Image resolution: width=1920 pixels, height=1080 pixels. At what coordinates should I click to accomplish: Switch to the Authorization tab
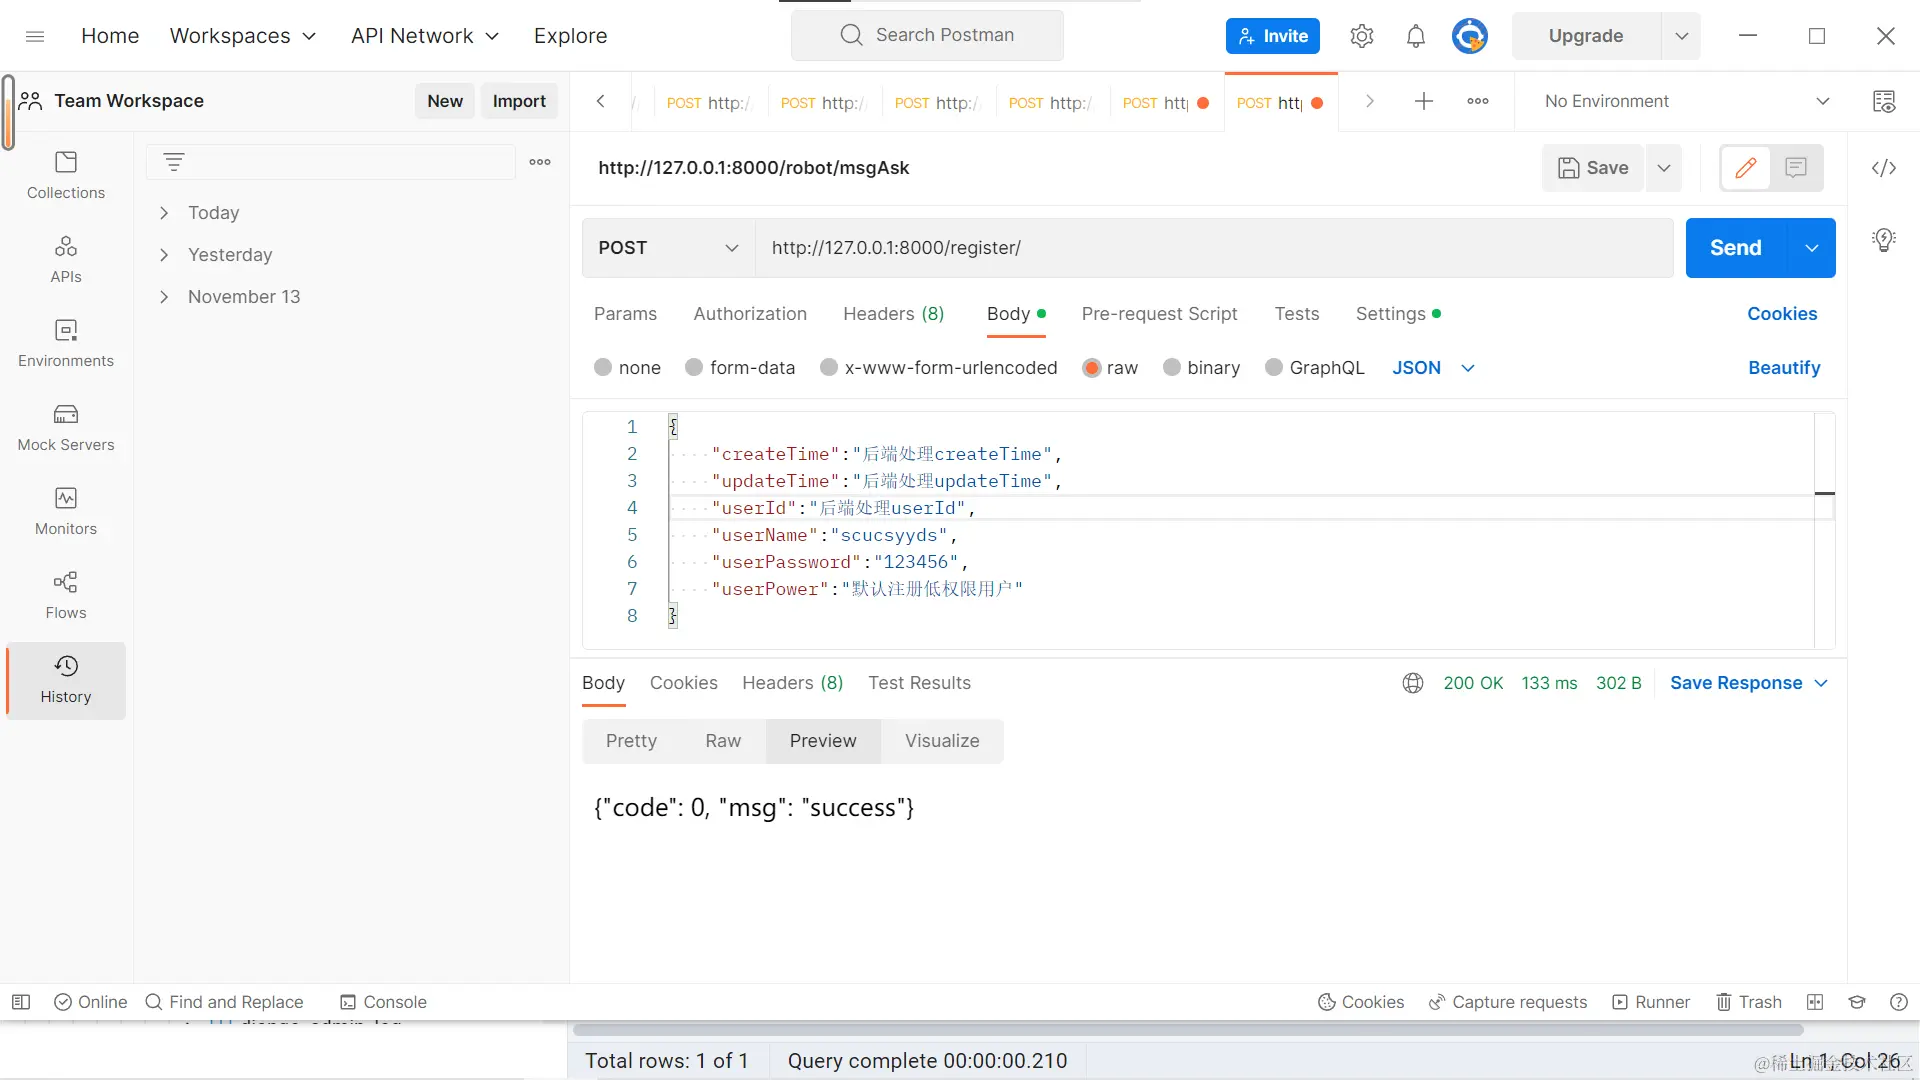pos(750,314)
